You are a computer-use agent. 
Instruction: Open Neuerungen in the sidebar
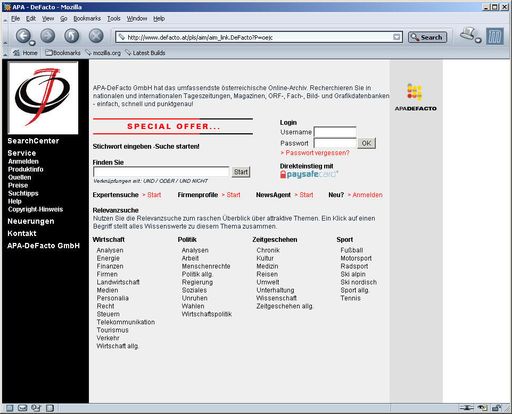coord(31,221)
